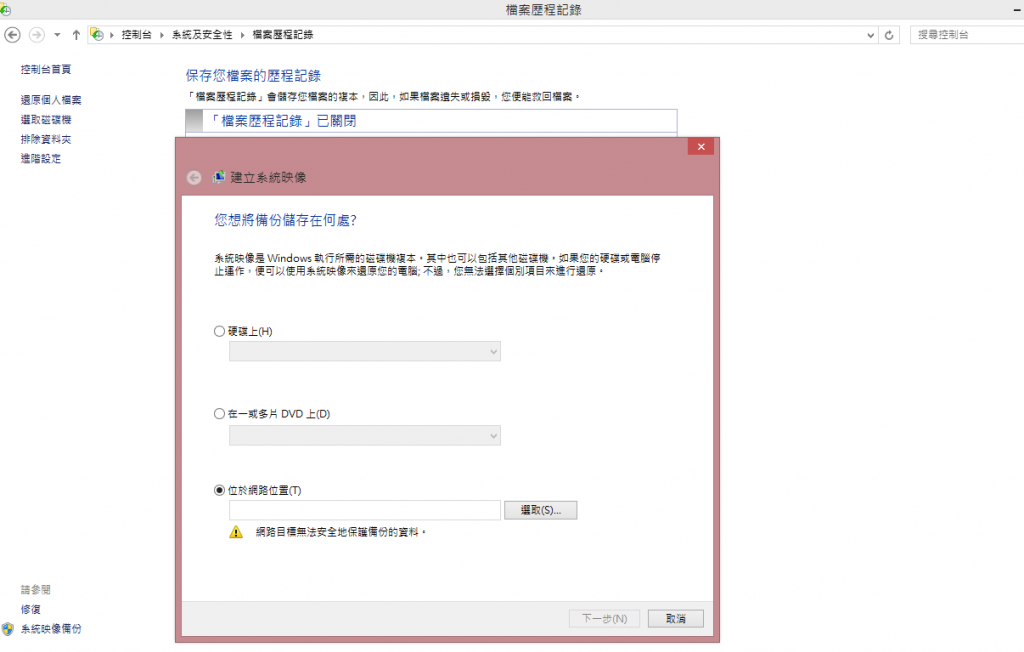1024x652 pixels.
Task: Click the shield icon beside 系統映像備份
Action: click(x=8, y=629)
